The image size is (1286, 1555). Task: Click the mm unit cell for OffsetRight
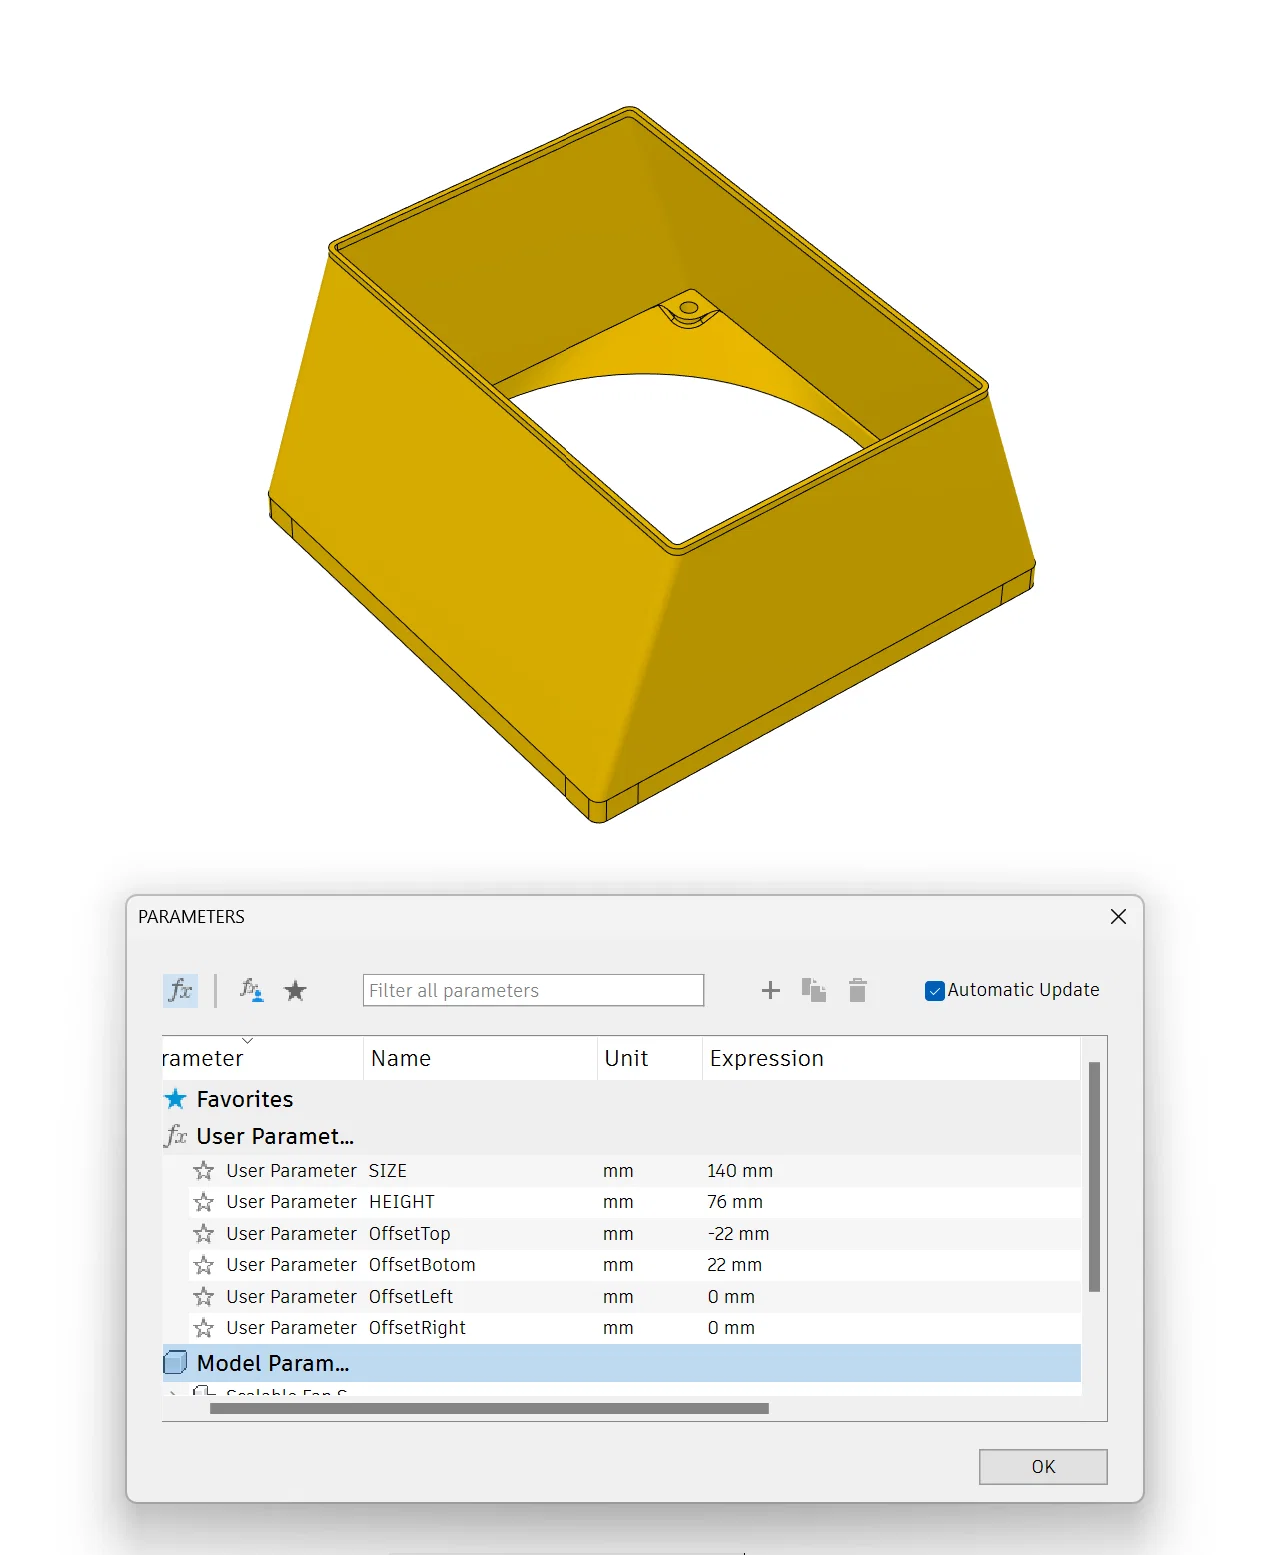tap(618, 1329)
